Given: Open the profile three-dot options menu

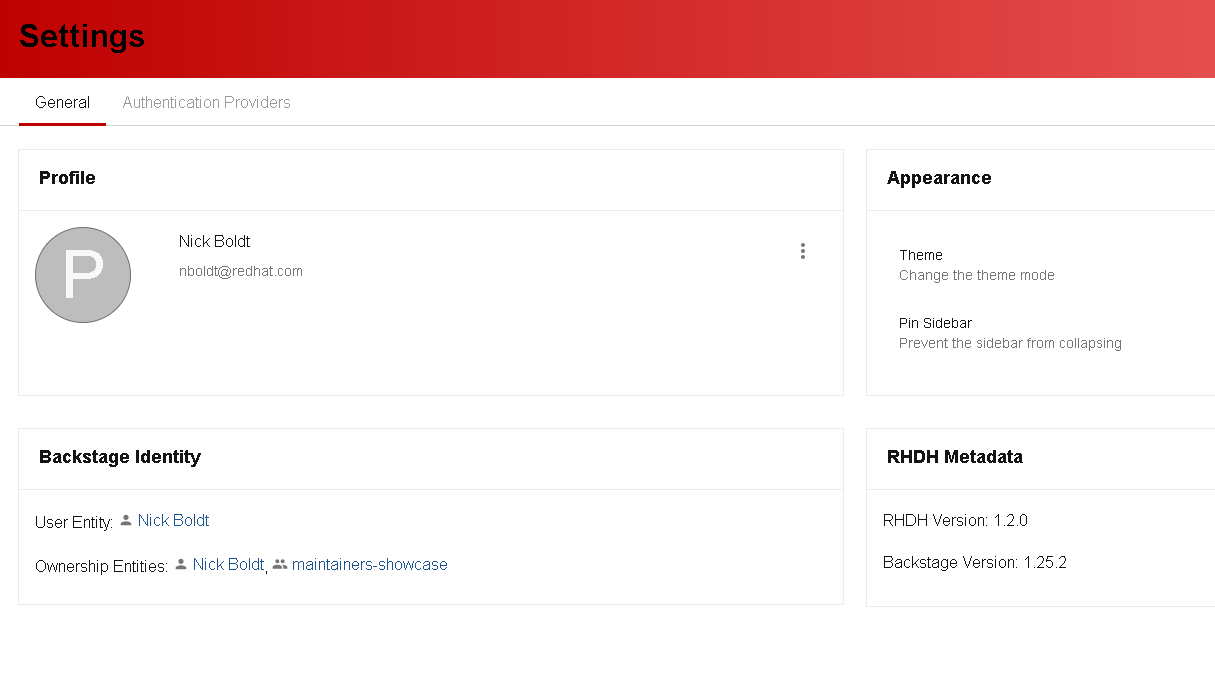Looking at the screenshot, I should [802, 251].
